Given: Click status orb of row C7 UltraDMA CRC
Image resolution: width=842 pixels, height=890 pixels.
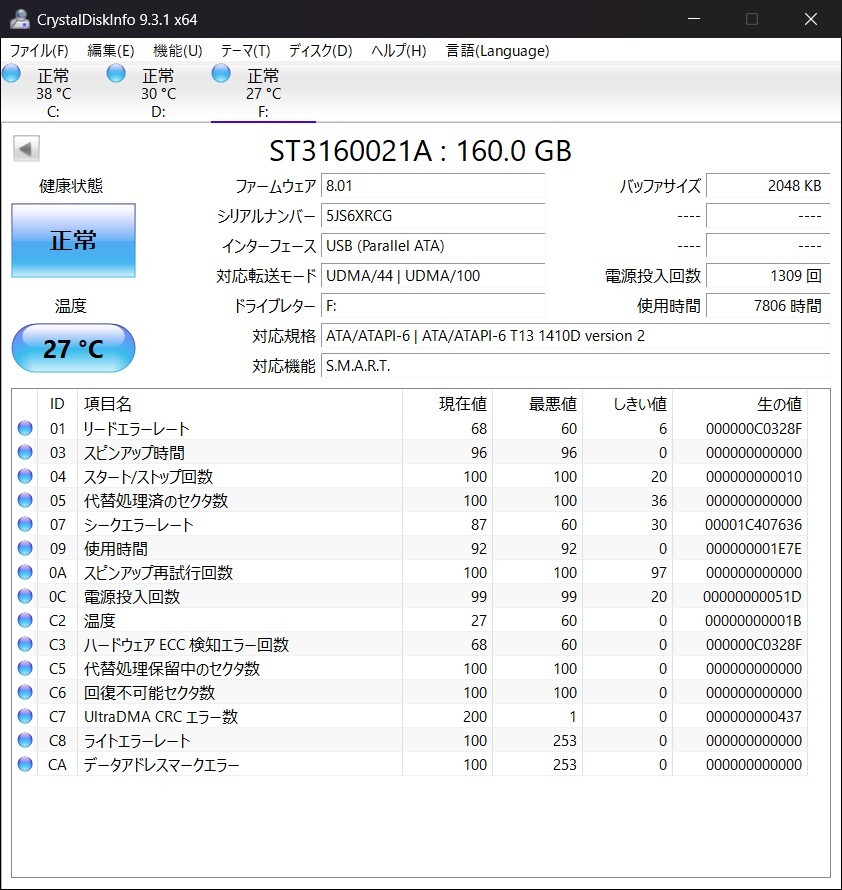Looking at the screenshot, I should (25, 716).
